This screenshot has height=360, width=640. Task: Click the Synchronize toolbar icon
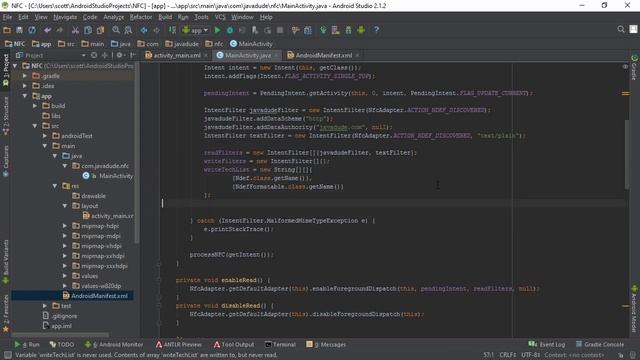pos(32,30)
